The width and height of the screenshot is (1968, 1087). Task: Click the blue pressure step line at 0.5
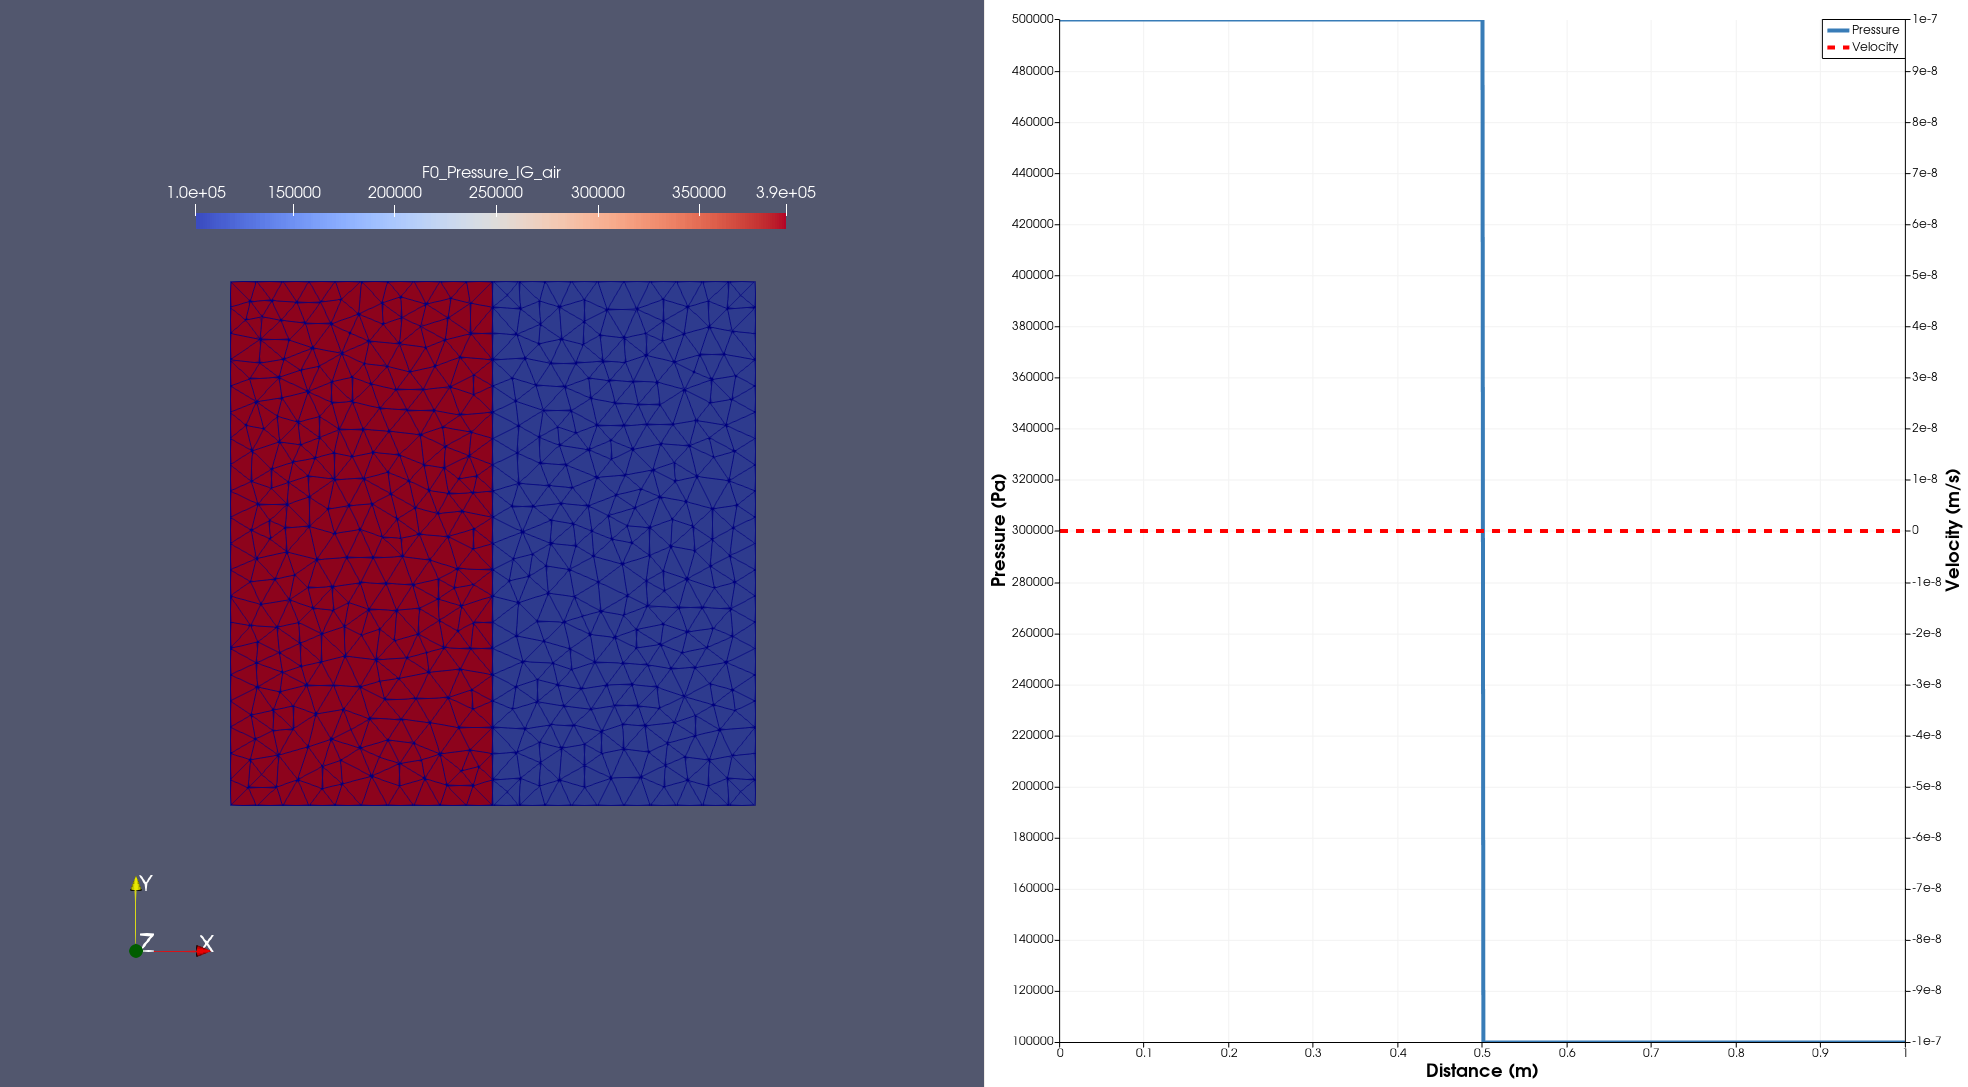(x=1482, y=531)
